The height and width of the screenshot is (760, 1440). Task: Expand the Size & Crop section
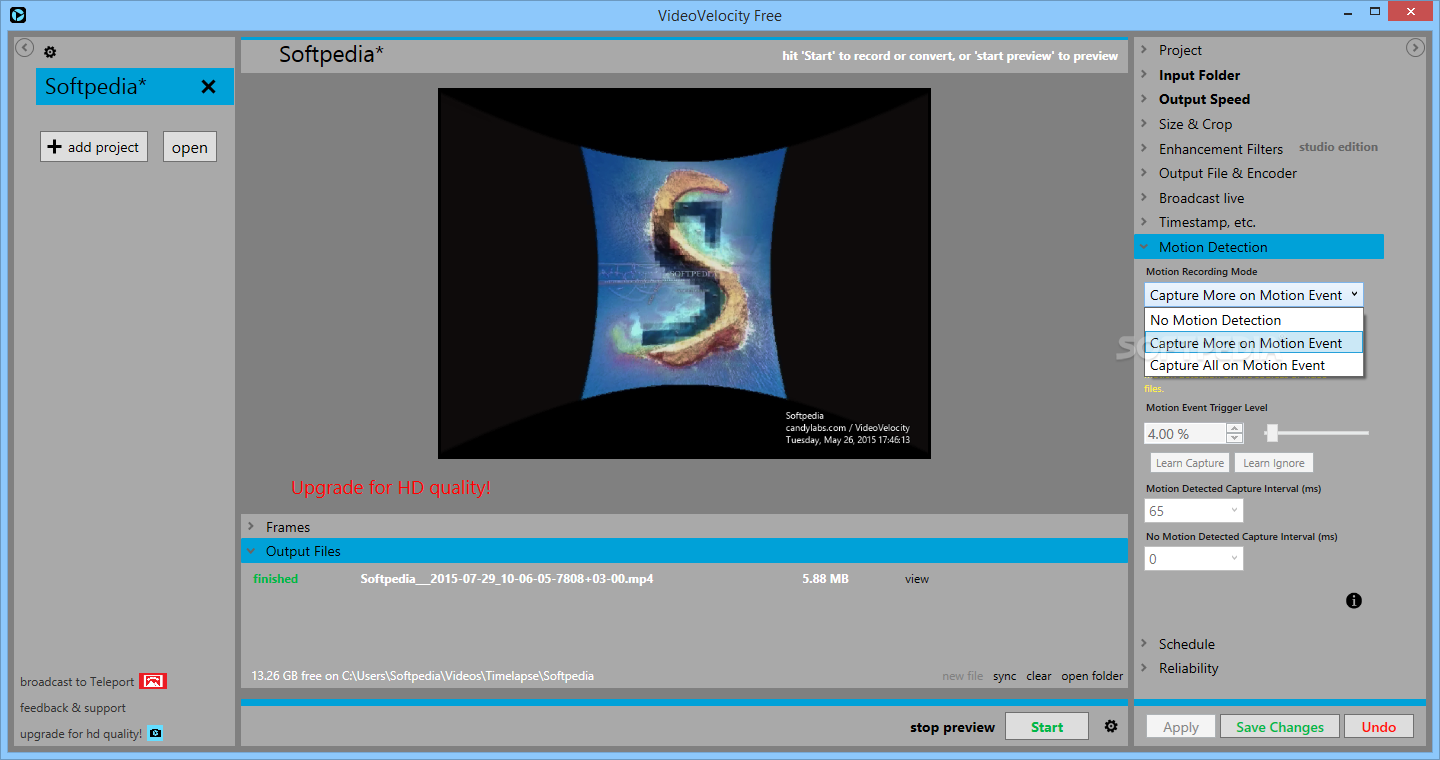(1195, 124)
